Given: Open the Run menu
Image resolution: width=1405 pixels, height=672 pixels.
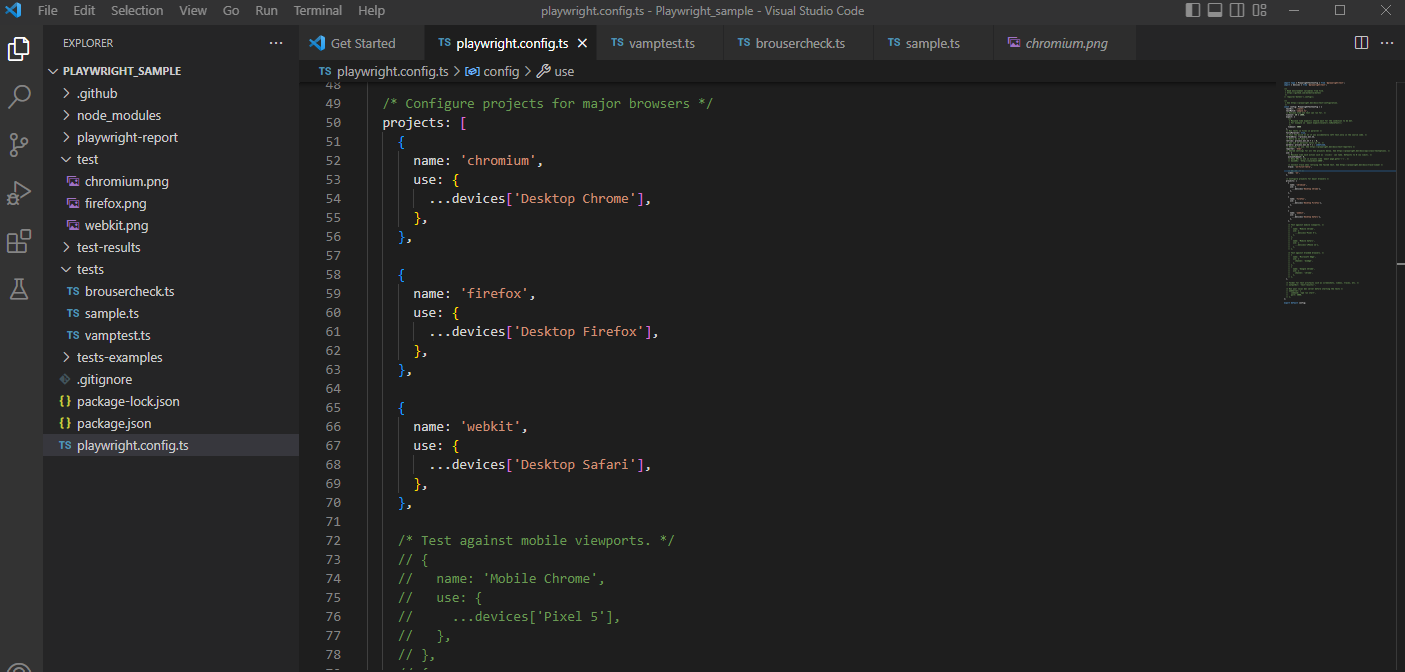Looking at the screenshot, I should tap(266, 11).
